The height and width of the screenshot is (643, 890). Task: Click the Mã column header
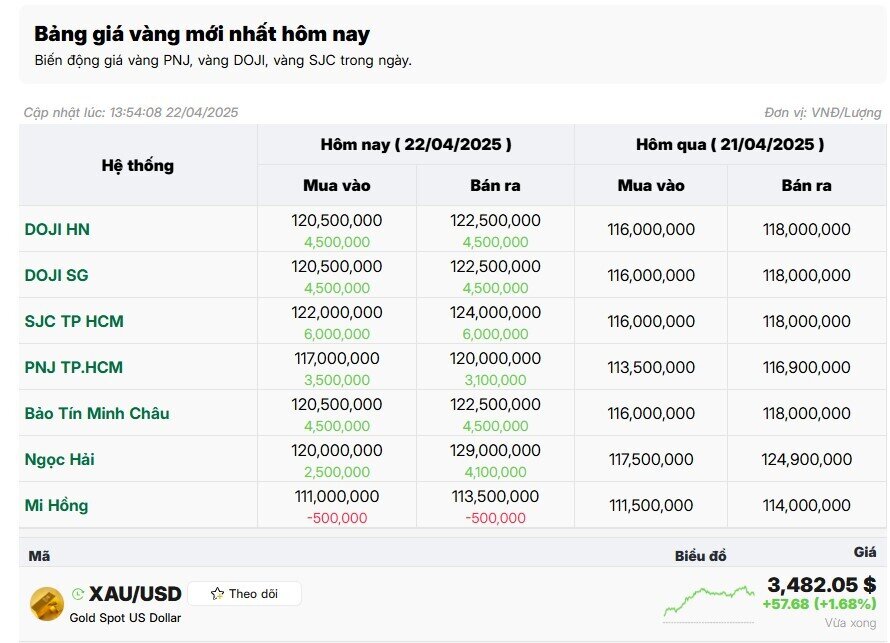coord(39,556)
